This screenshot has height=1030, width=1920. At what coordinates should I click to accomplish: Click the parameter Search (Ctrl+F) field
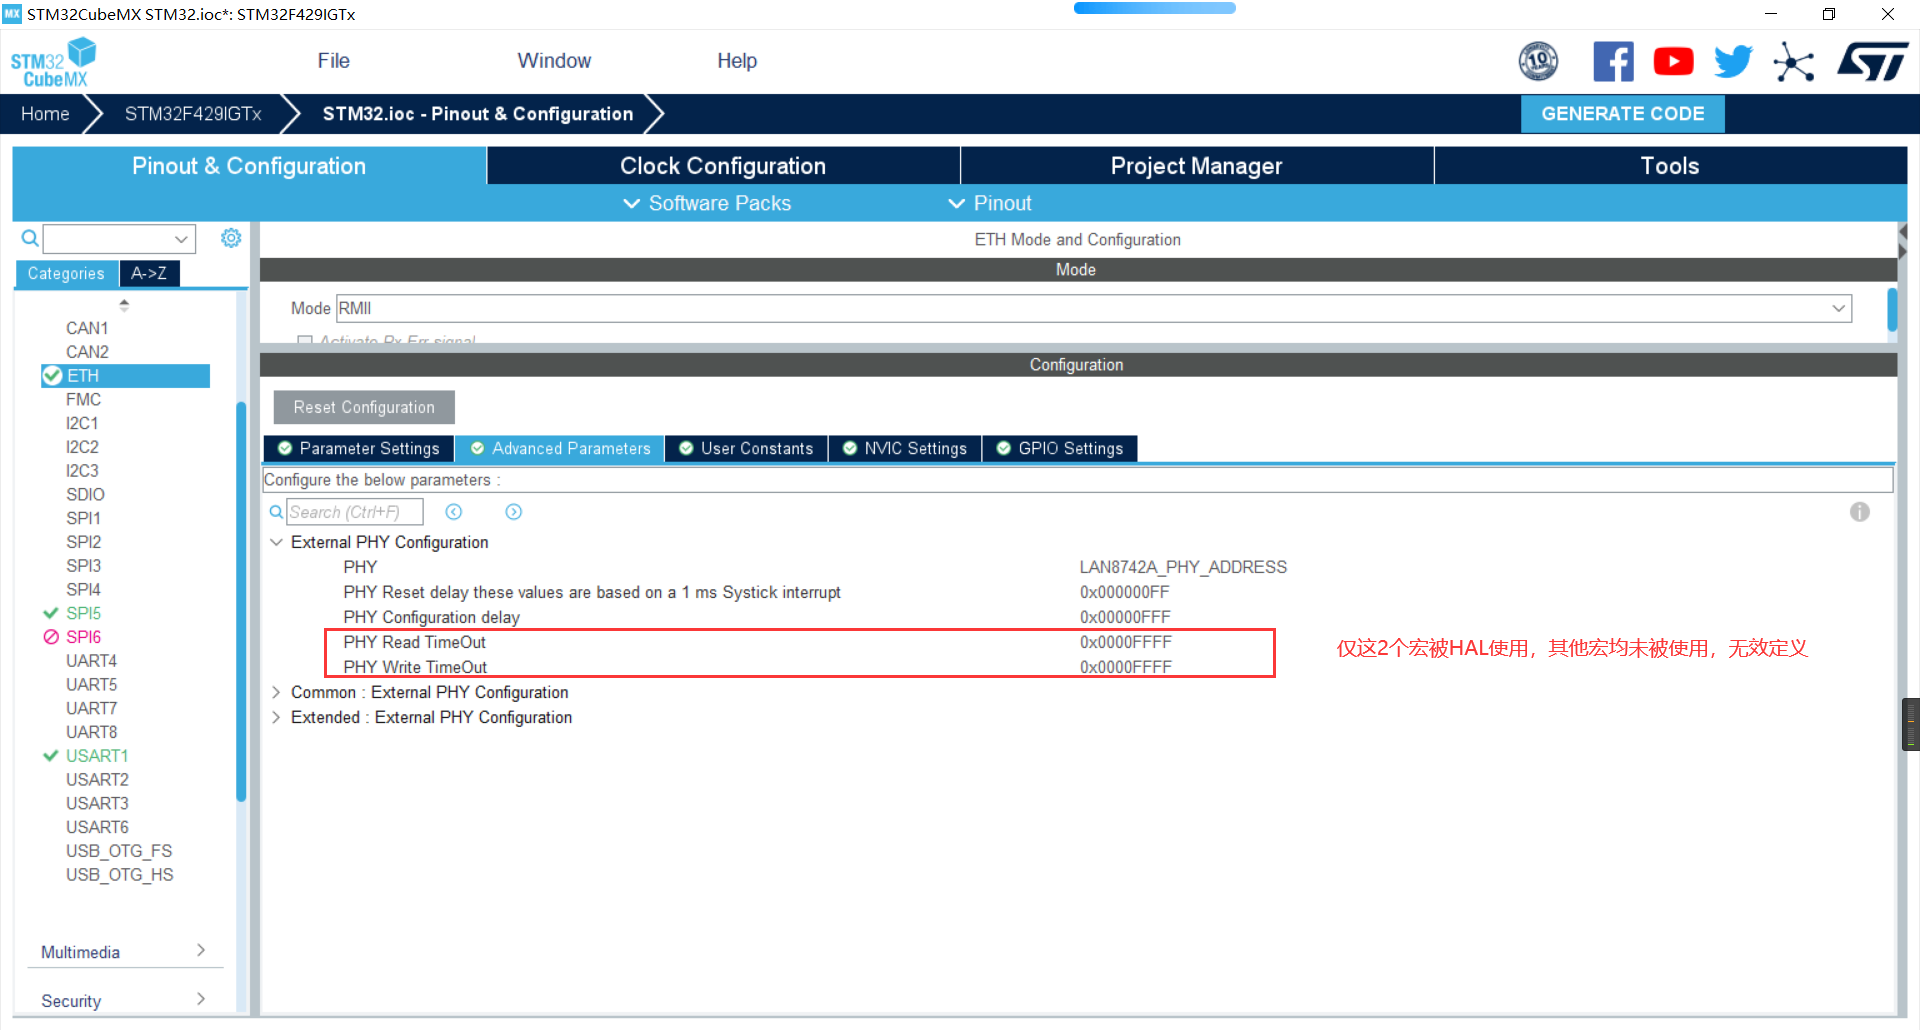click(355, 512)
